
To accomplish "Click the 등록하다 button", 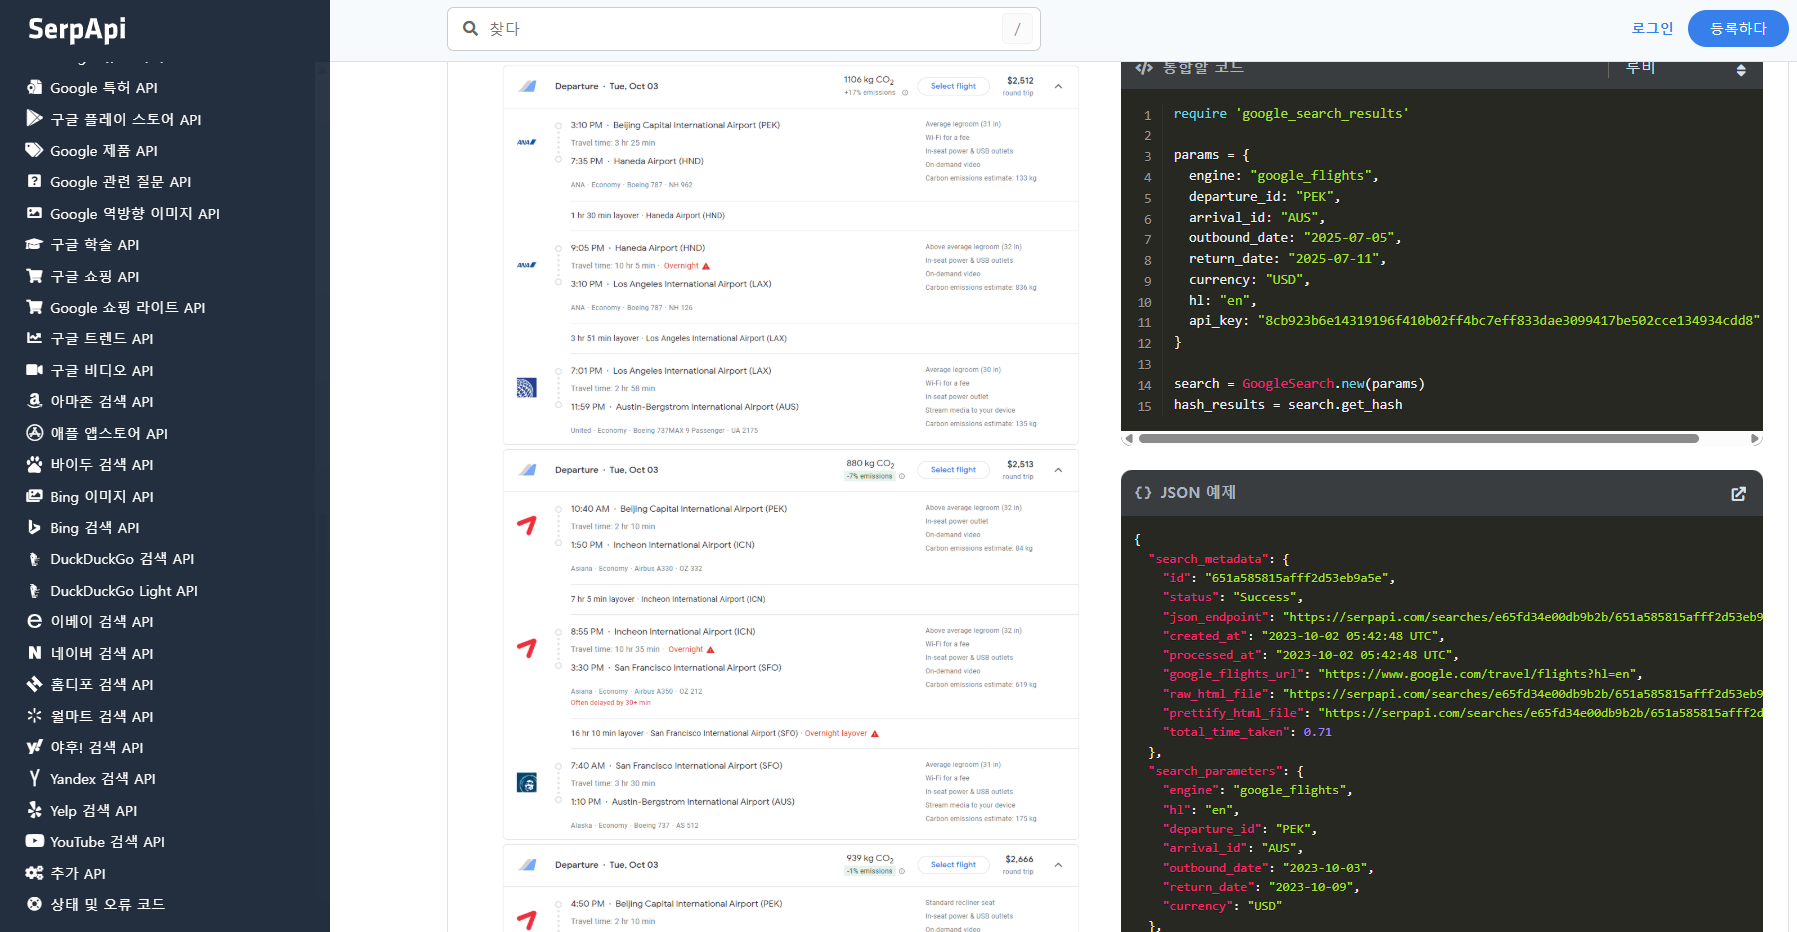I will 1738,29.
